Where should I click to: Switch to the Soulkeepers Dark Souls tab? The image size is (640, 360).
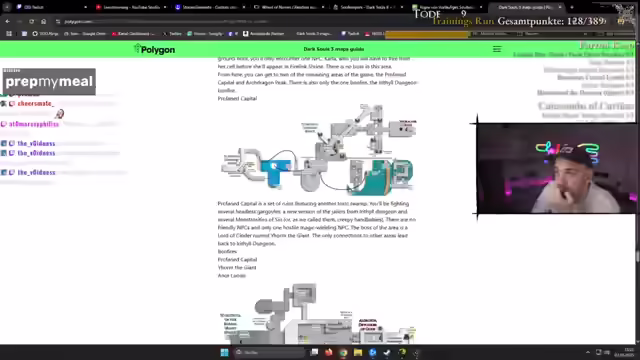[368, 7]
